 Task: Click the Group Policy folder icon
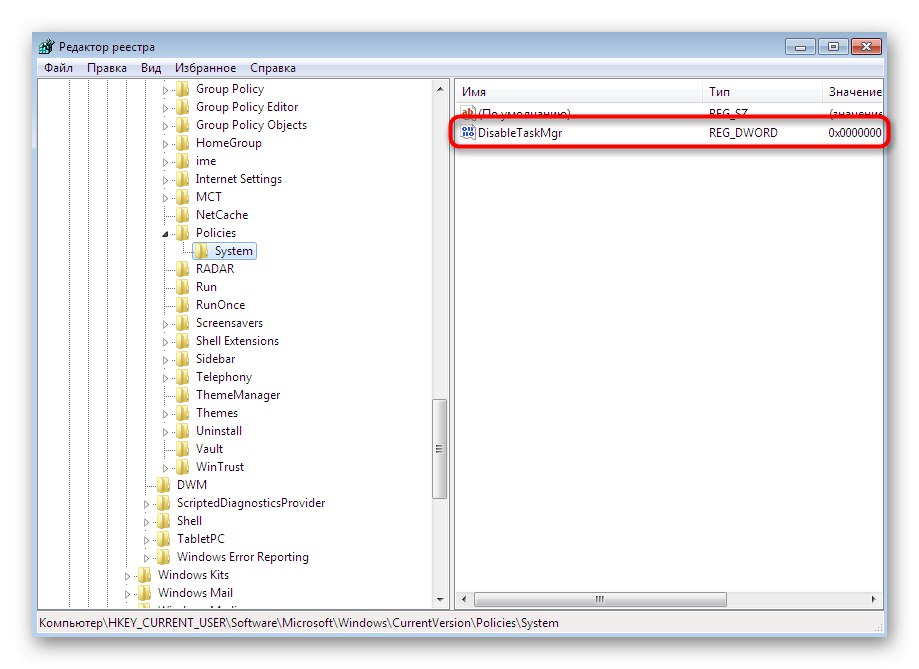[x=183, y=89]
